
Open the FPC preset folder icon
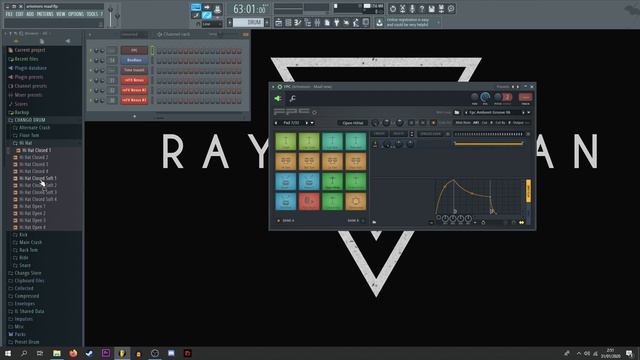click(x=457, y=112)
